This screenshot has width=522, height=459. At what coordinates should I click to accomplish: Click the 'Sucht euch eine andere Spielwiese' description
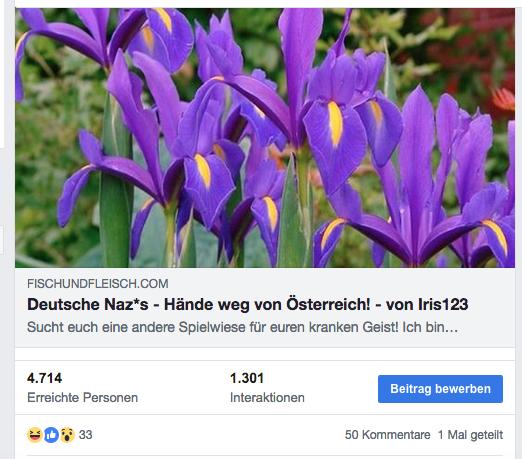pos(242,327)
